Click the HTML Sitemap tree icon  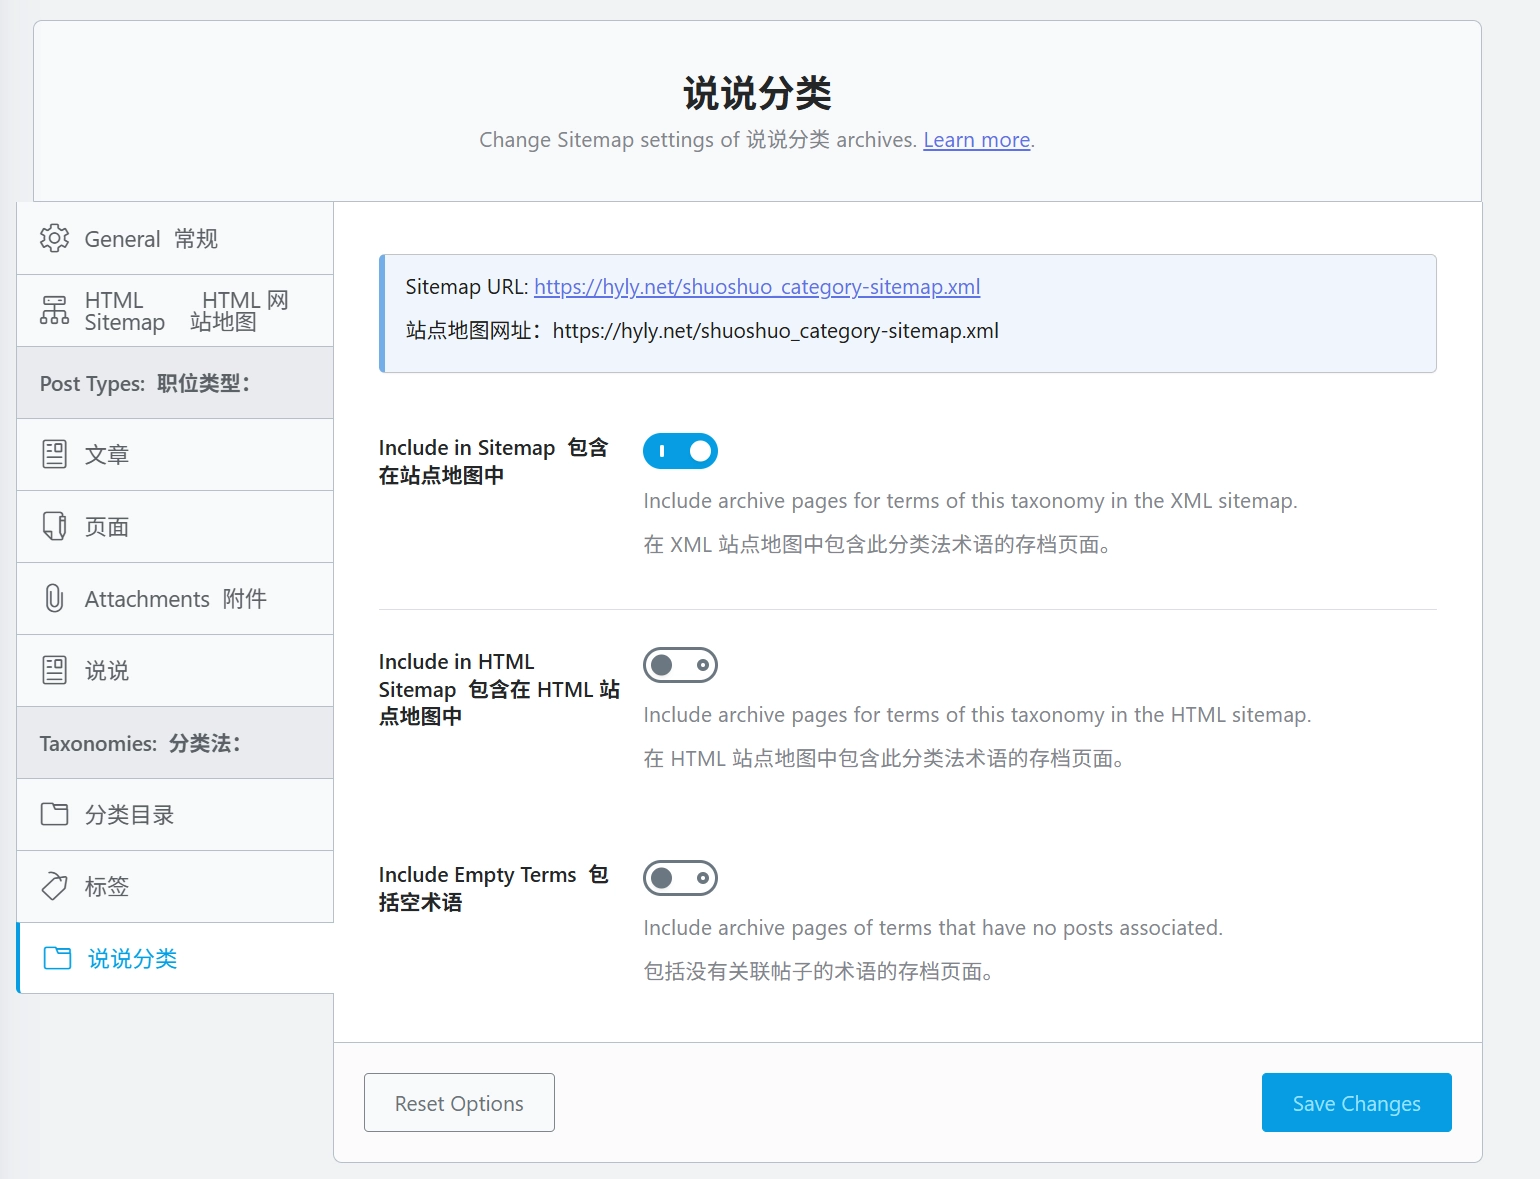(54, 310)
